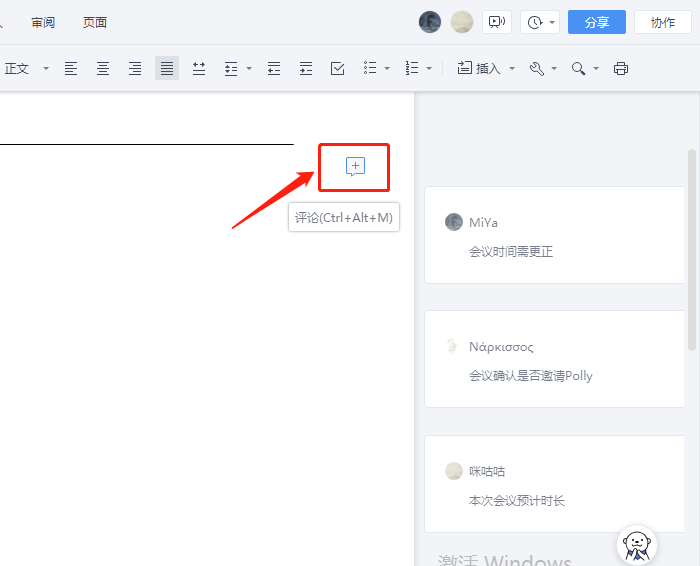Expand history dropdown arrow

(x=552, y=22)
